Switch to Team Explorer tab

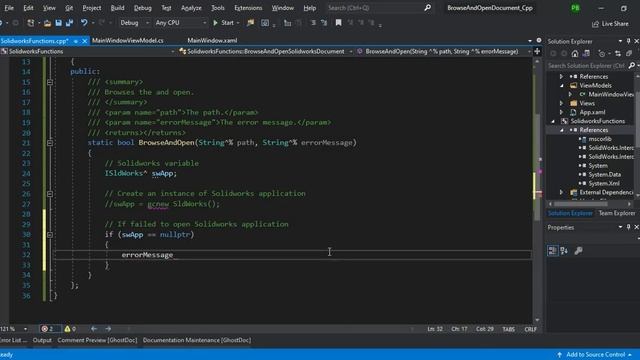click(616, 213)
